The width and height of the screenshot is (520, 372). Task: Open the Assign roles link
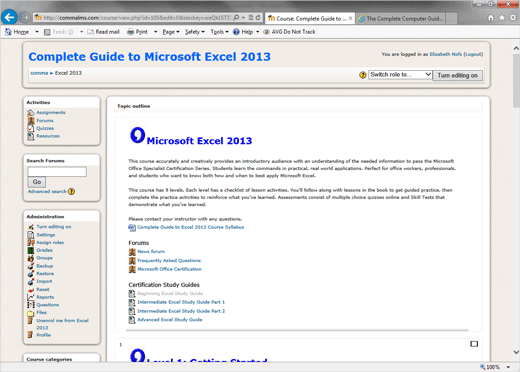pyautogui.click(x=50, y=242)
